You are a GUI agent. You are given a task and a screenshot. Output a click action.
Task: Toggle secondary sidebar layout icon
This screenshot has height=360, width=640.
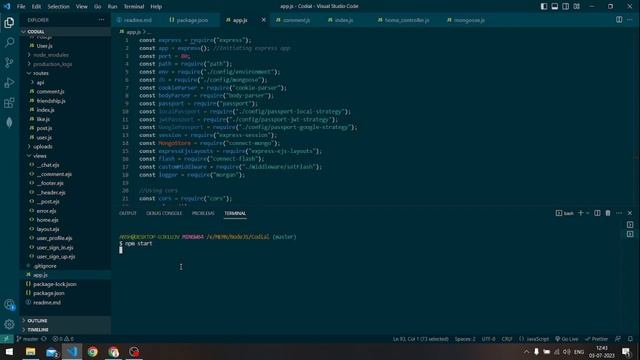pyautogui.click(x=566, y=6)
